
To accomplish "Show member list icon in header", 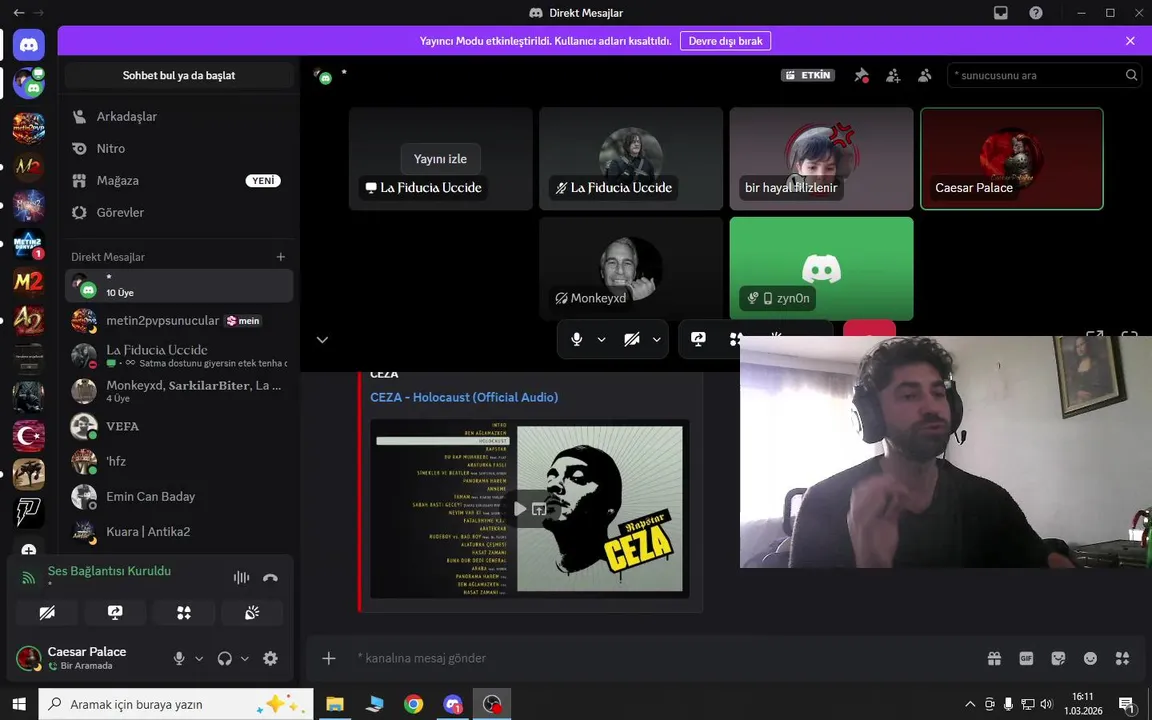I will coord(925,75).
